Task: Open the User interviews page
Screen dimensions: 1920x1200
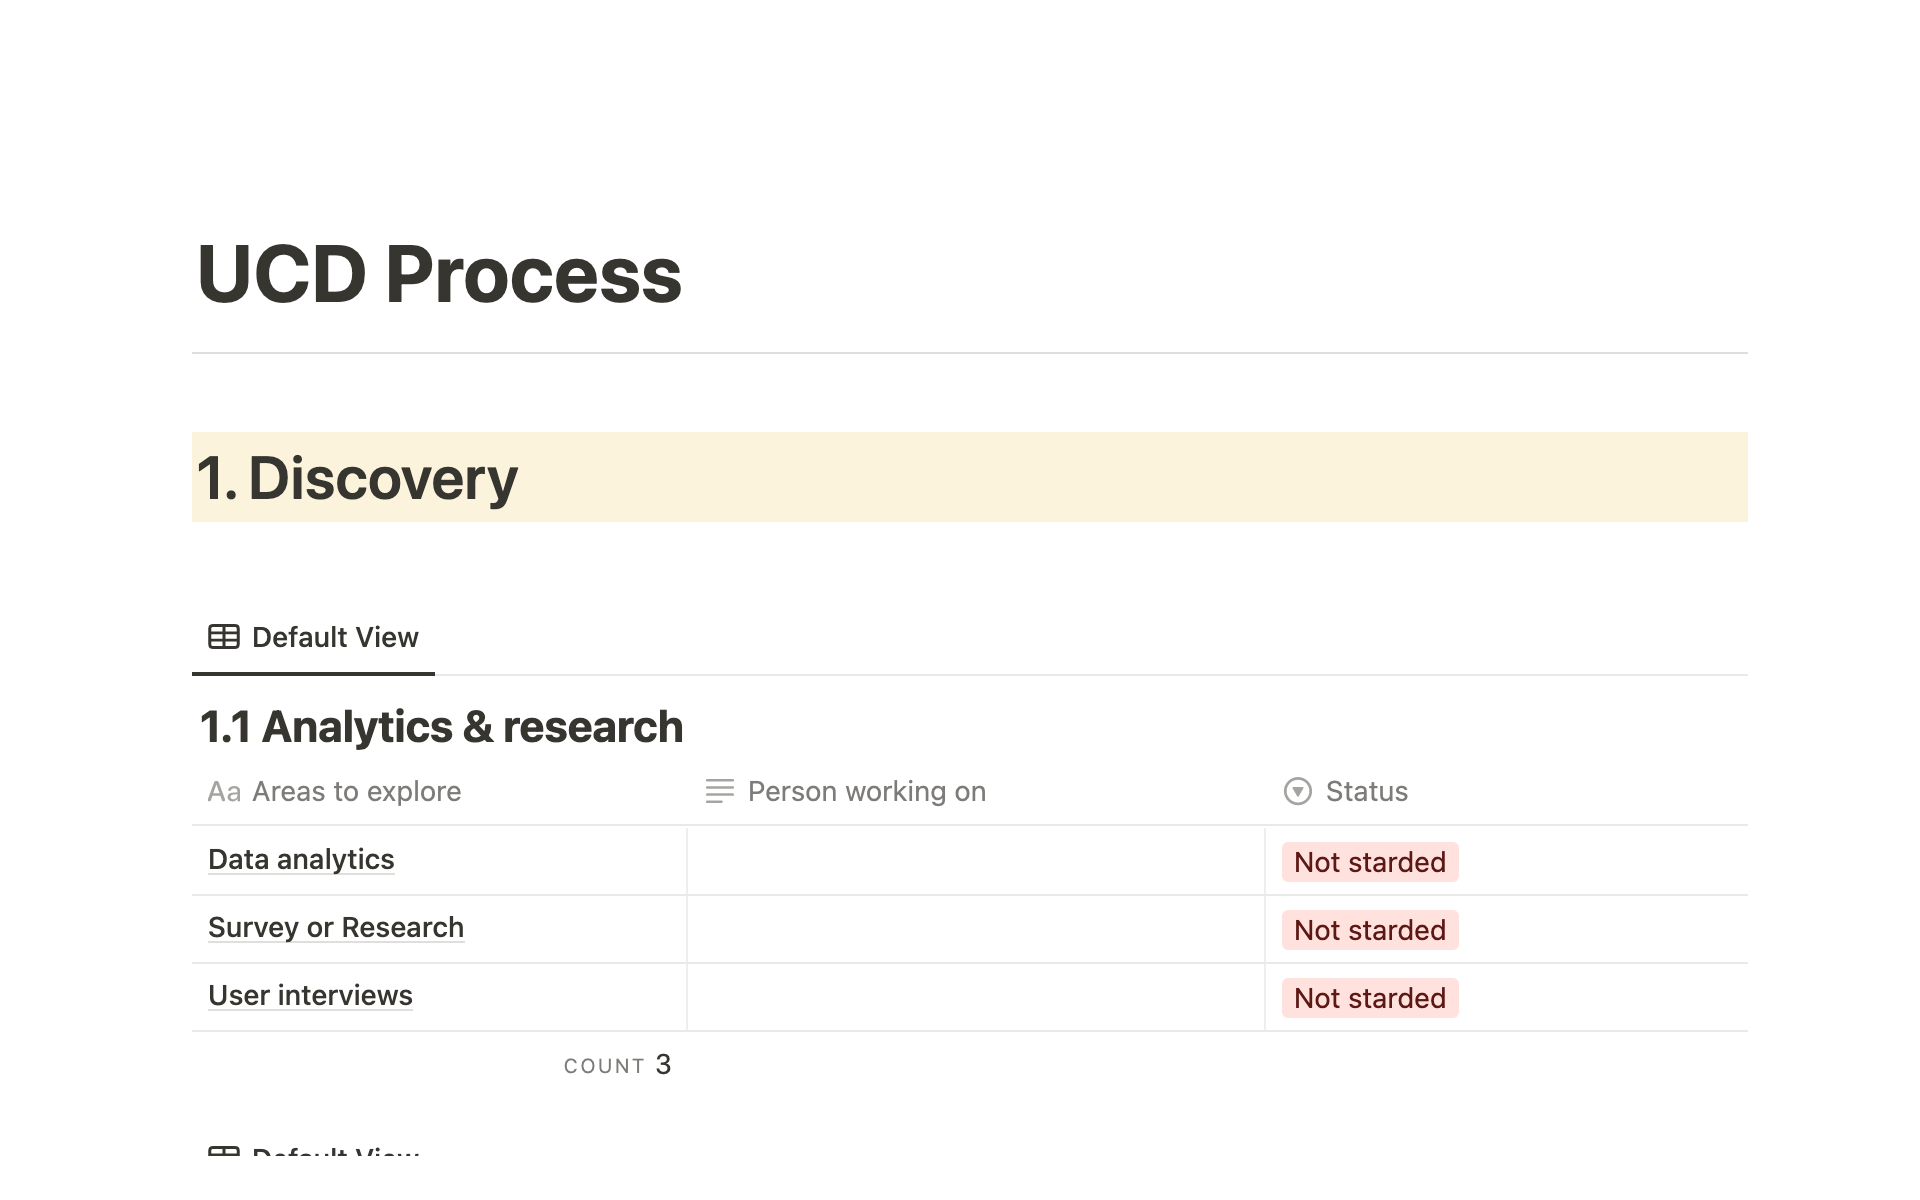Action: (310, 996)
